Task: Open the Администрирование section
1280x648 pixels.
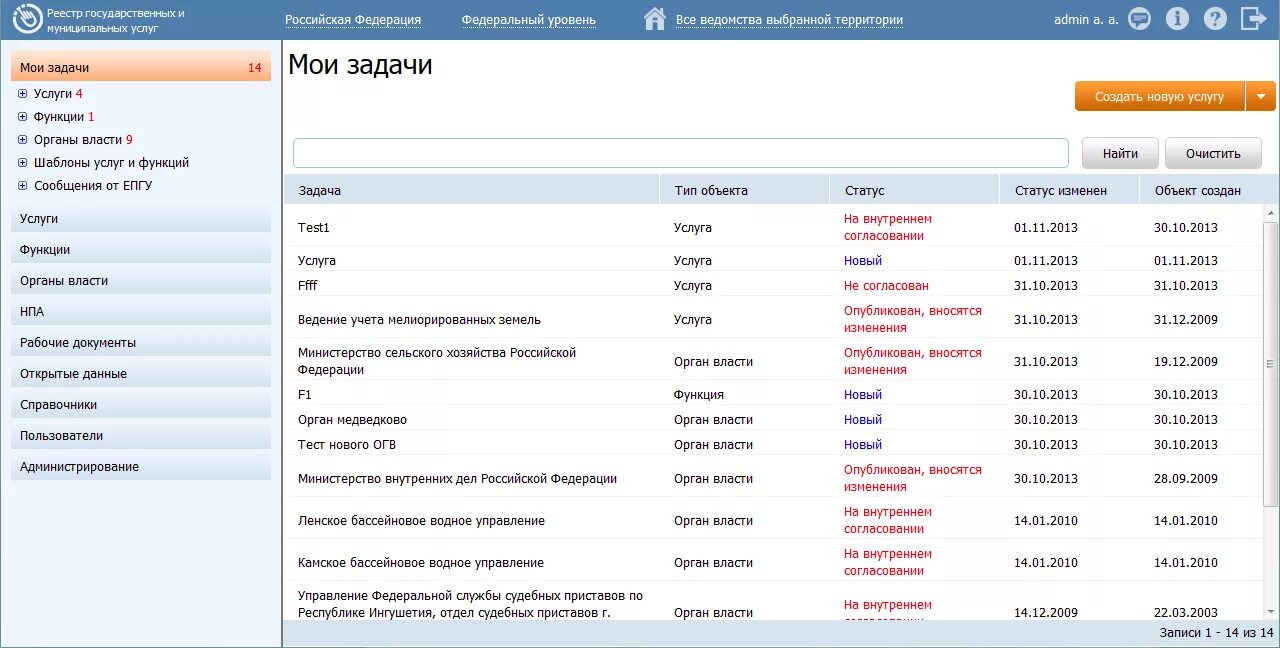Action: pos(141,467)
